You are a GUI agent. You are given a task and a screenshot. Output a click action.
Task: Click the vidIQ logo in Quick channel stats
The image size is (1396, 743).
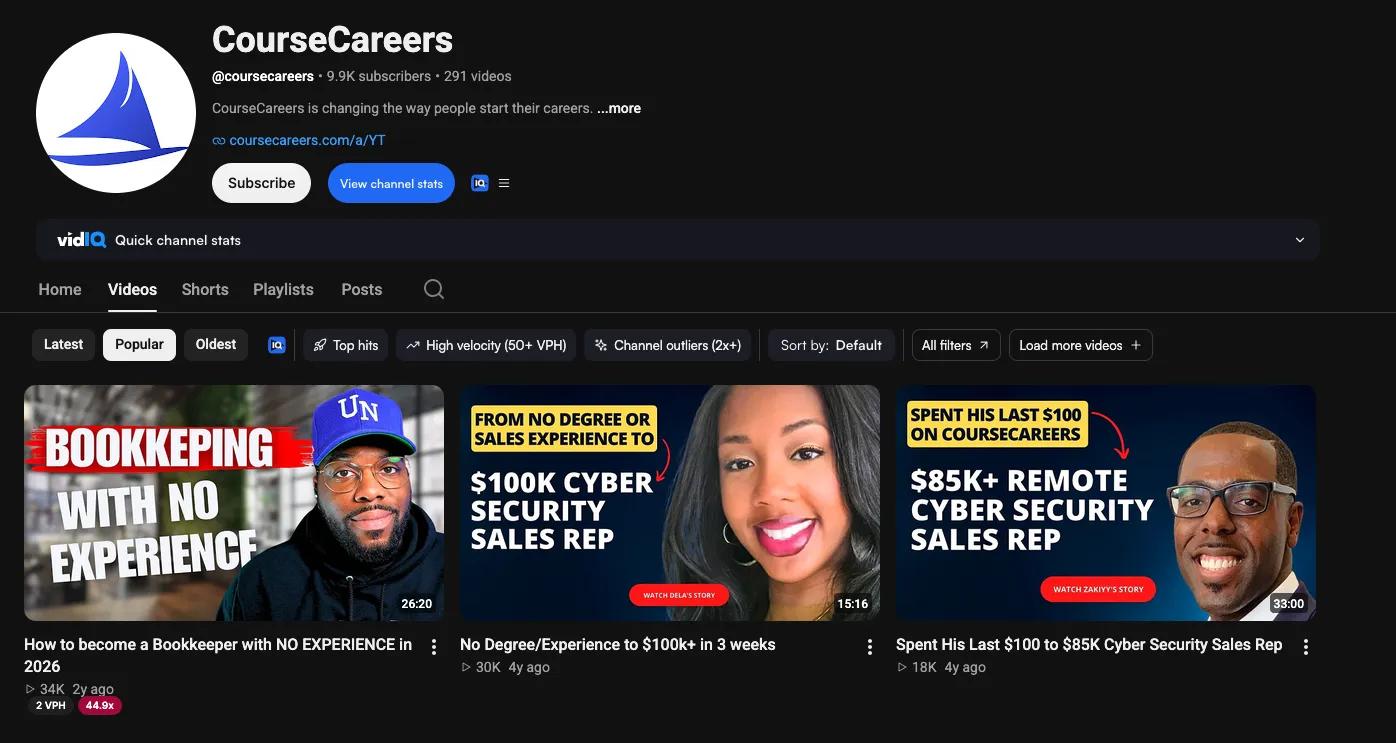tap(81, 240)
